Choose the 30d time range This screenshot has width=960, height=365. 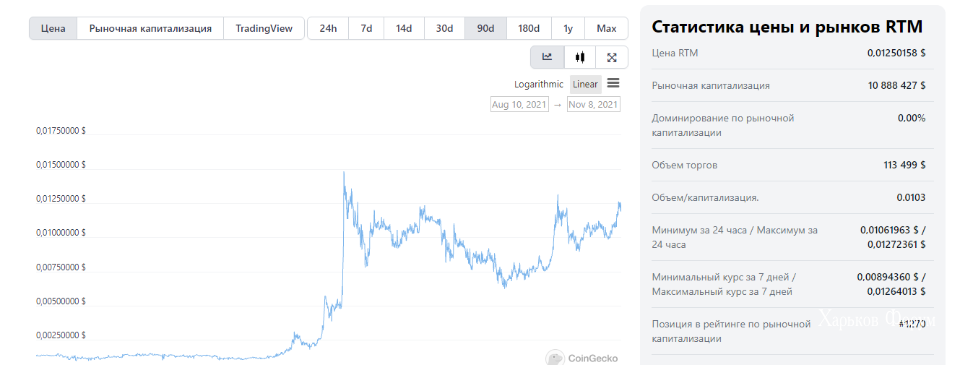point(444,28)
